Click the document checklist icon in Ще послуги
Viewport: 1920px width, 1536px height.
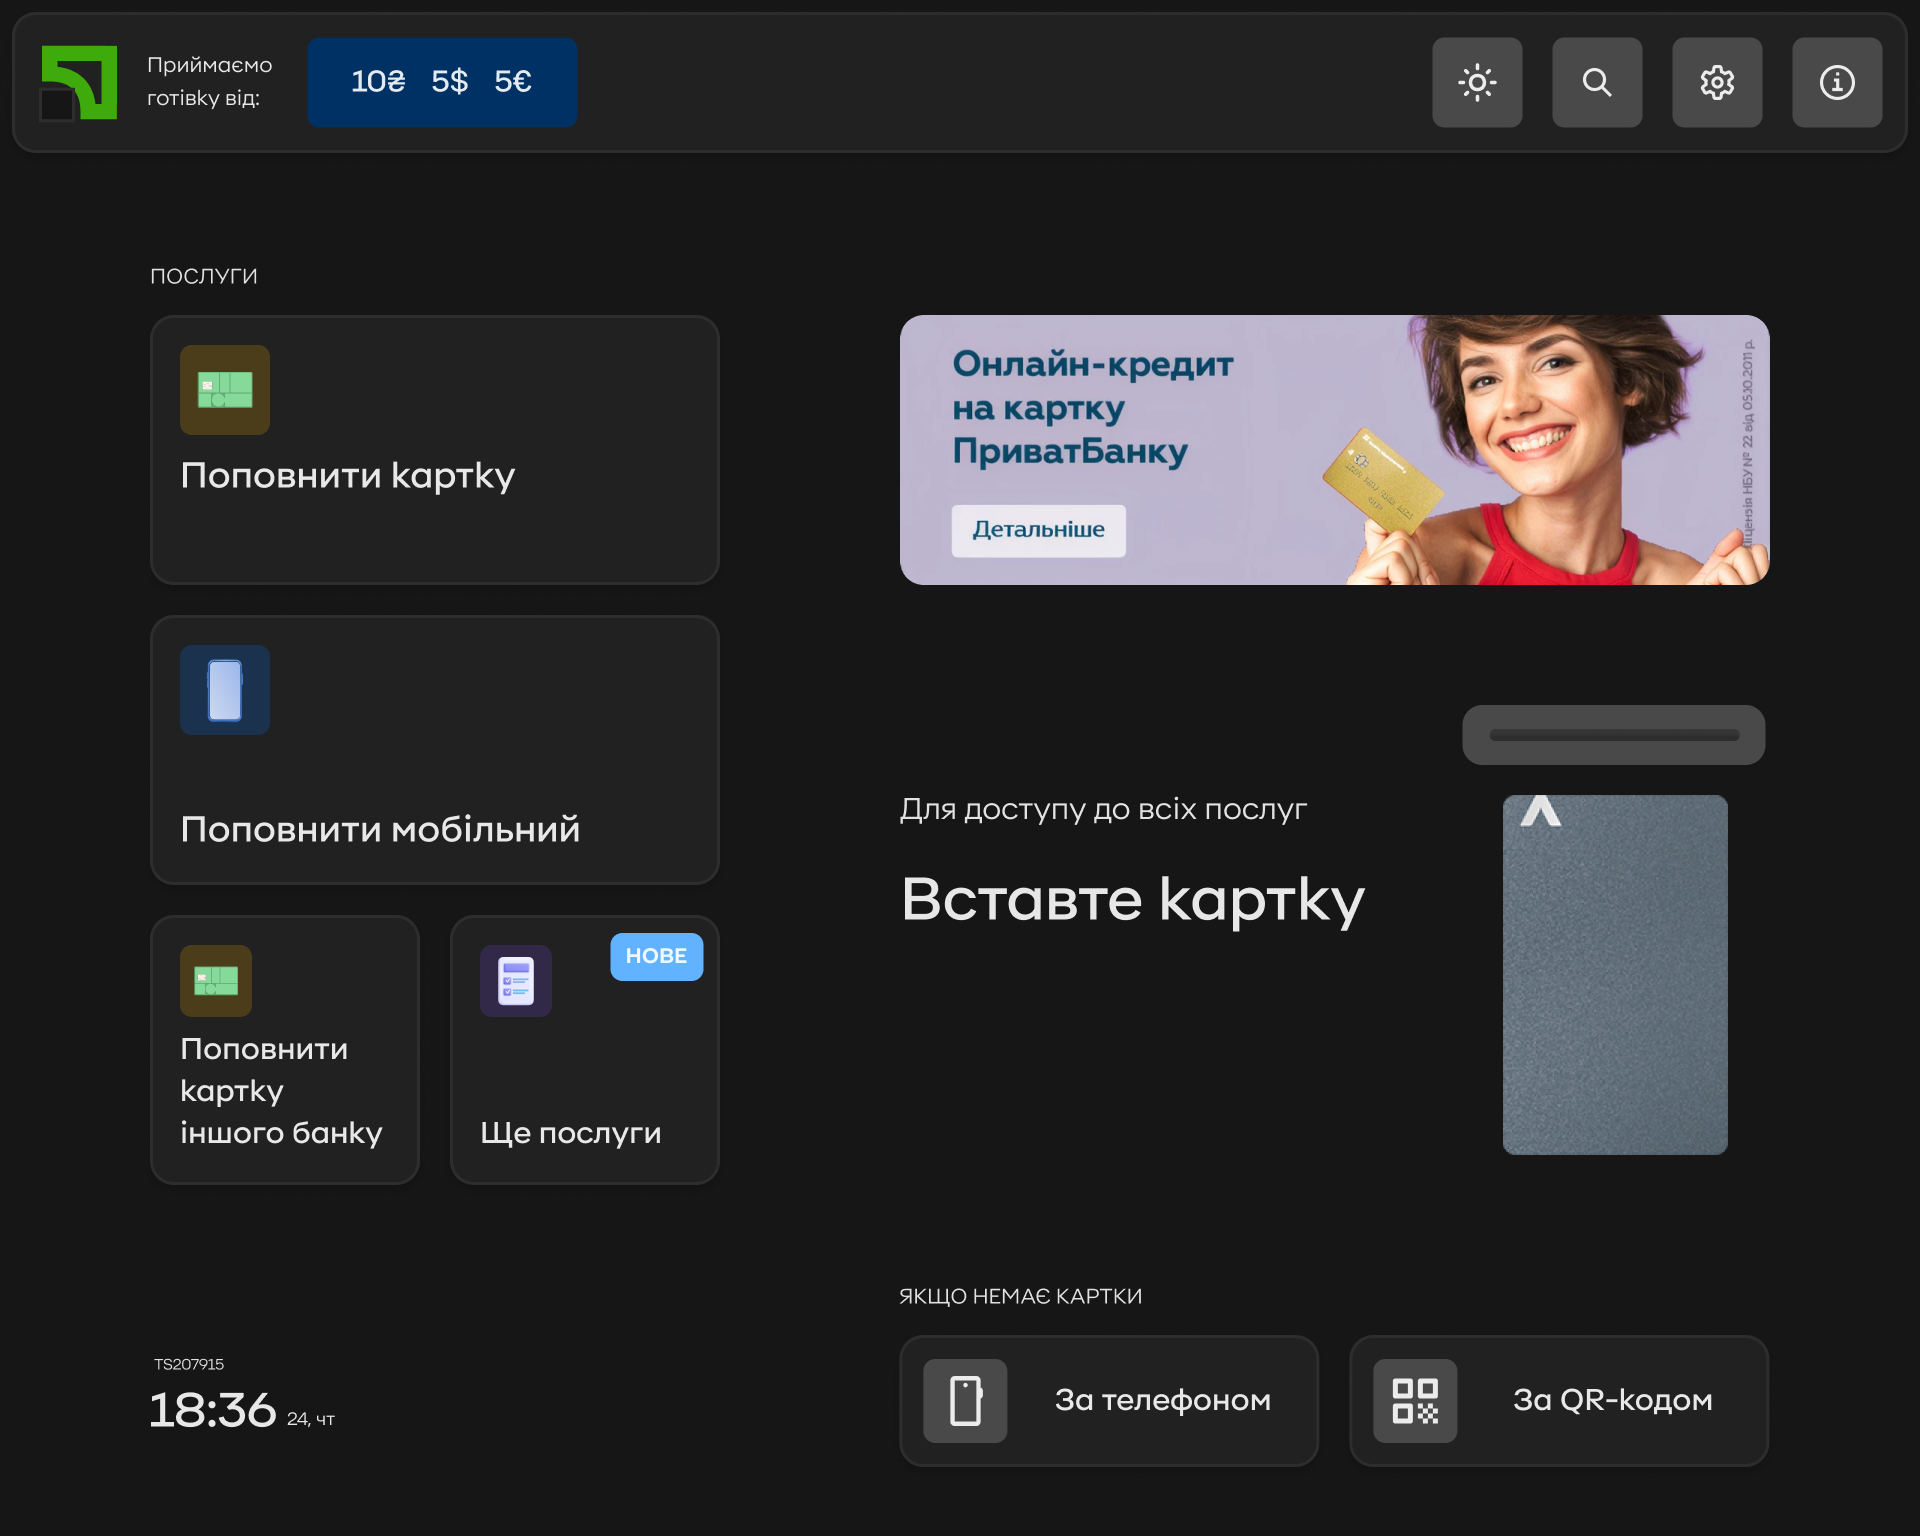[x=516, y=981]
